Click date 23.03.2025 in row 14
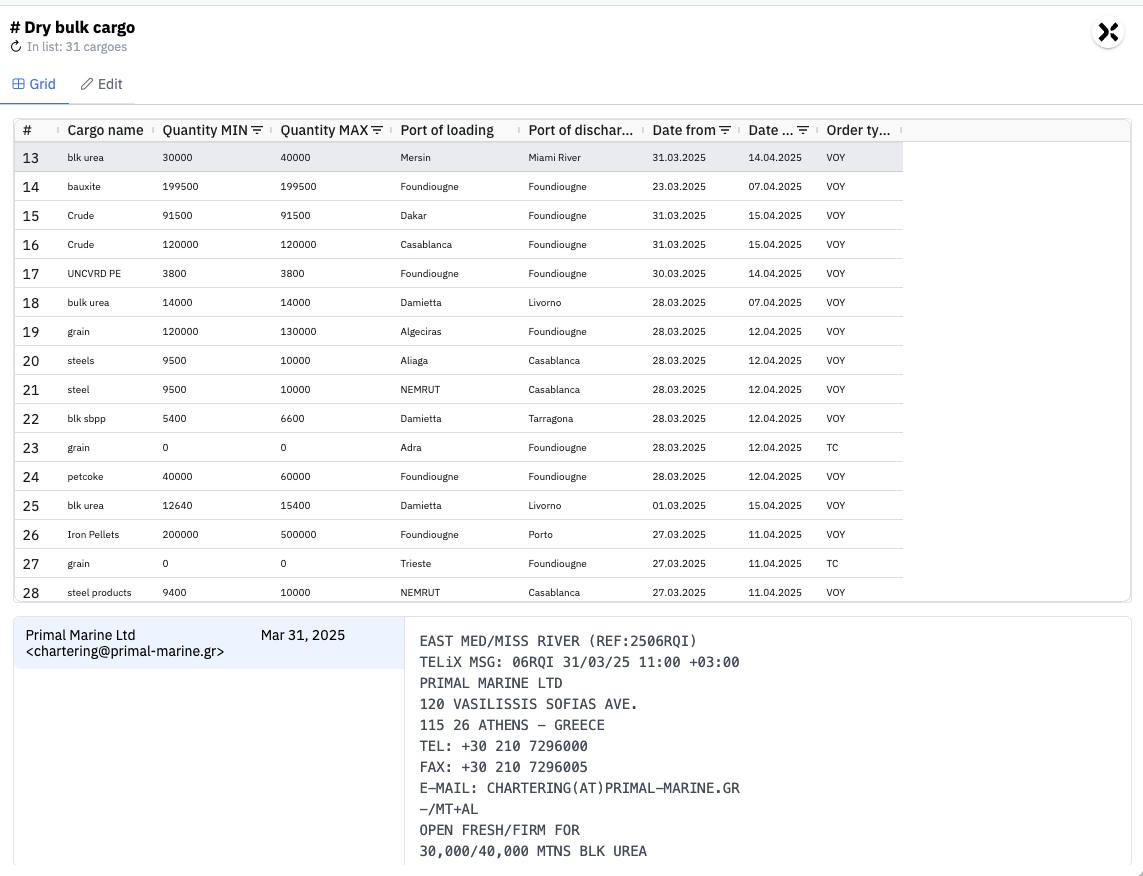 (x=679, y=187)
